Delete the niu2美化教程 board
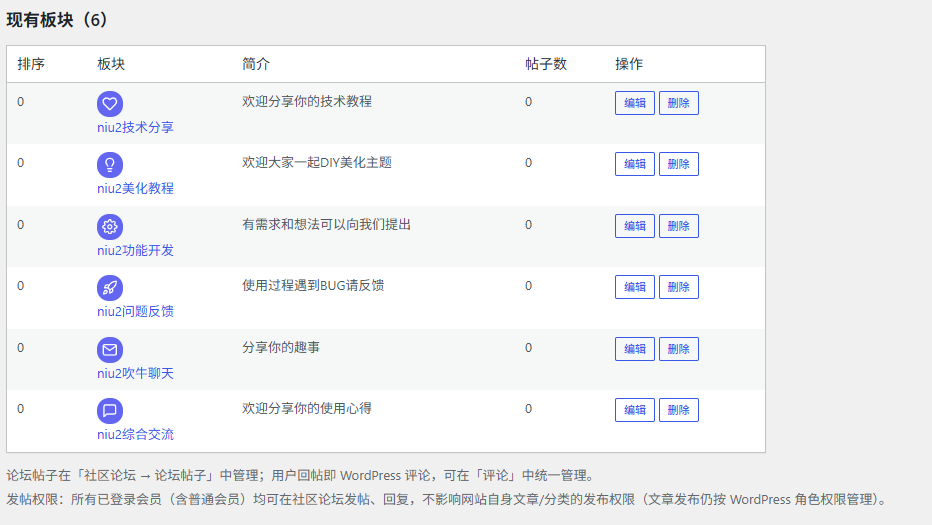Image resolution: width=932 pixels, height=525 pixels. click(679, 164)
